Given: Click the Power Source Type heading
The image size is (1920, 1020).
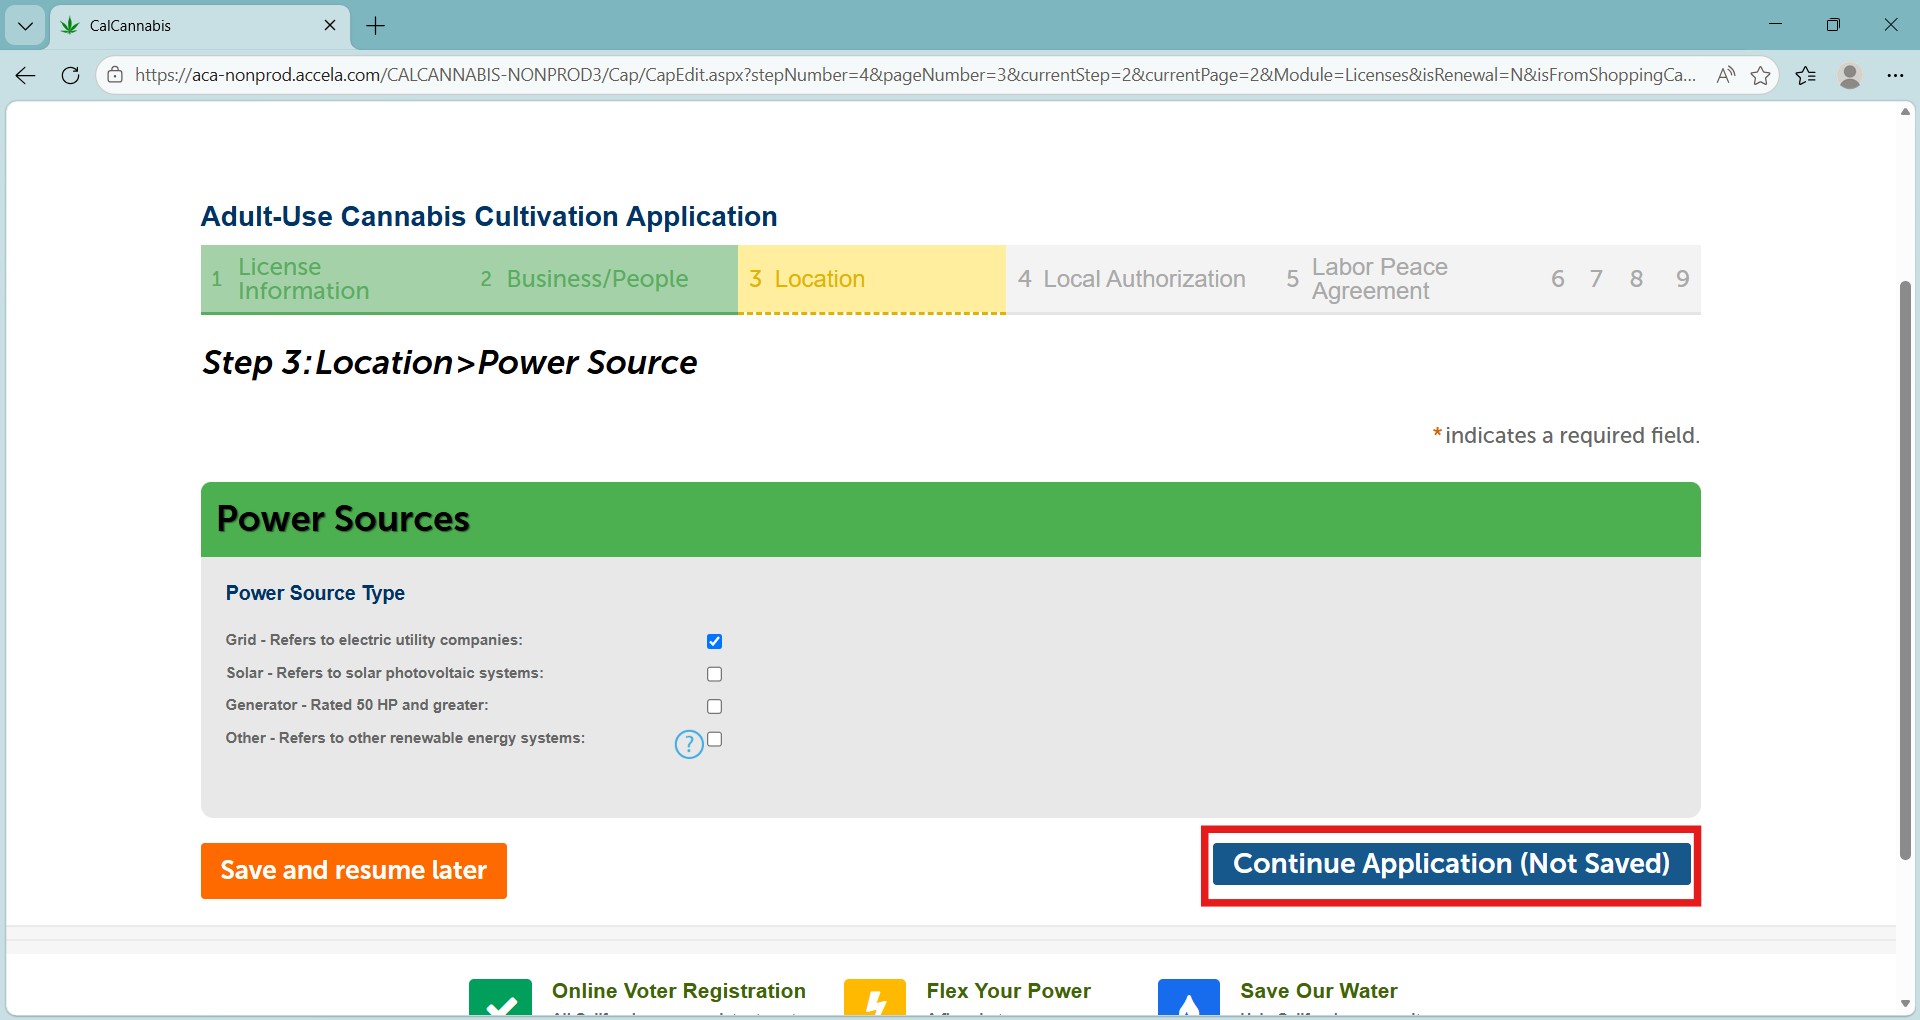Looking at the screenshot, I should click(315, 593).
